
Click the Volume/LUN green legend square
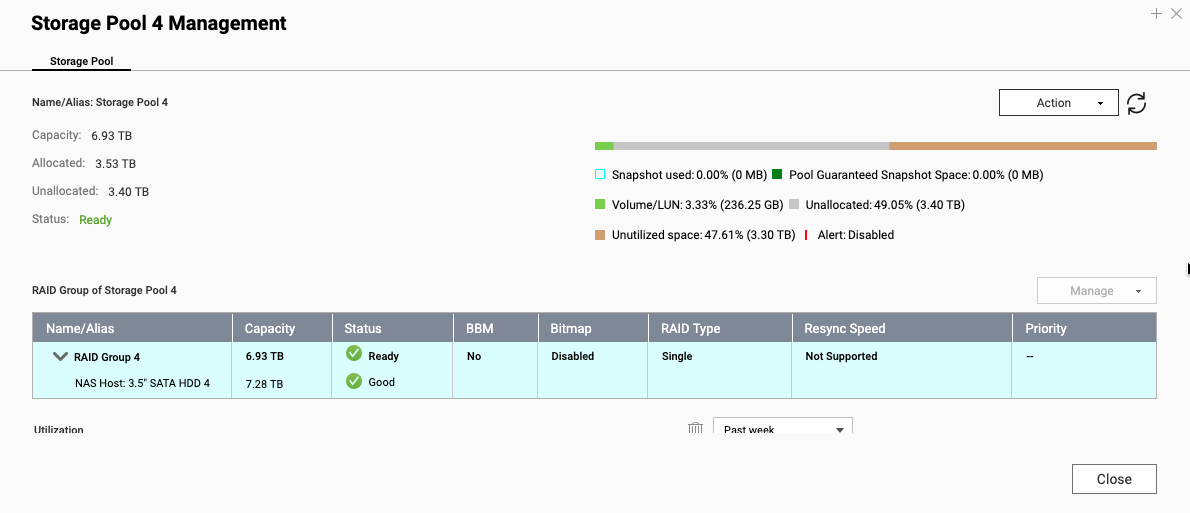pyautogui.click(x=600, y=205)
